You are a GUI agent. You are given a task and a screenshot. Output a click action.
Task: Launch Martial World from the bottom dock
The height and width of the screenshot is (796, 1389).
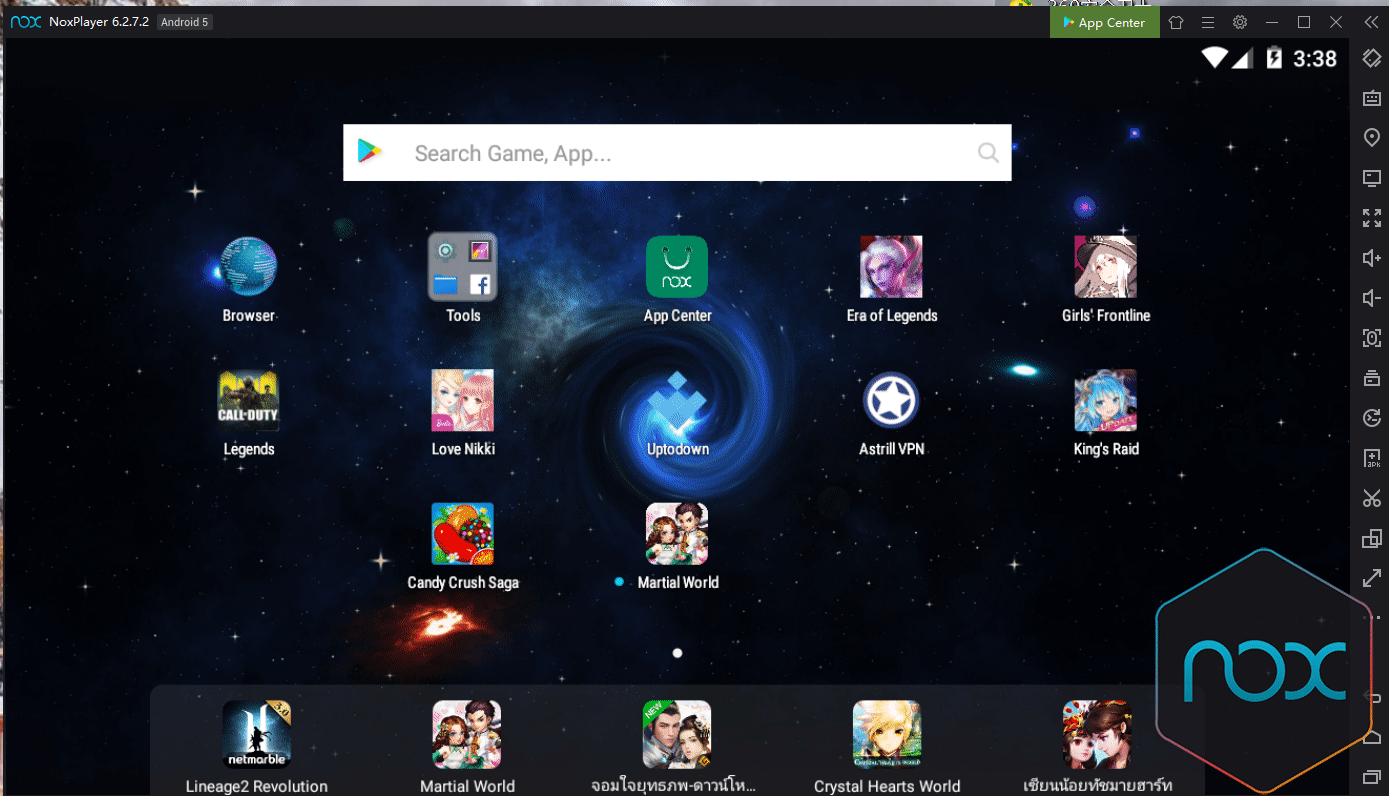[467, 734]
